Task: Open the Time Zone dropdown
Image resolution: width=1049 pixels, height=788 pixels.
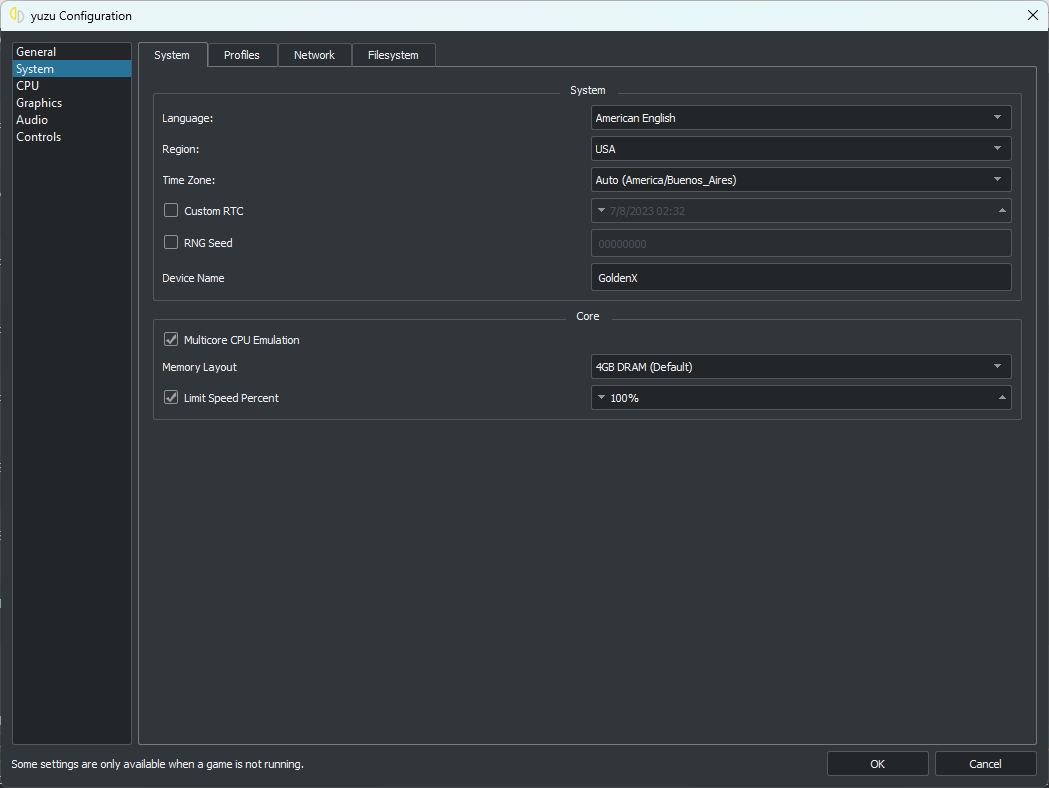Action: (800, 180)
